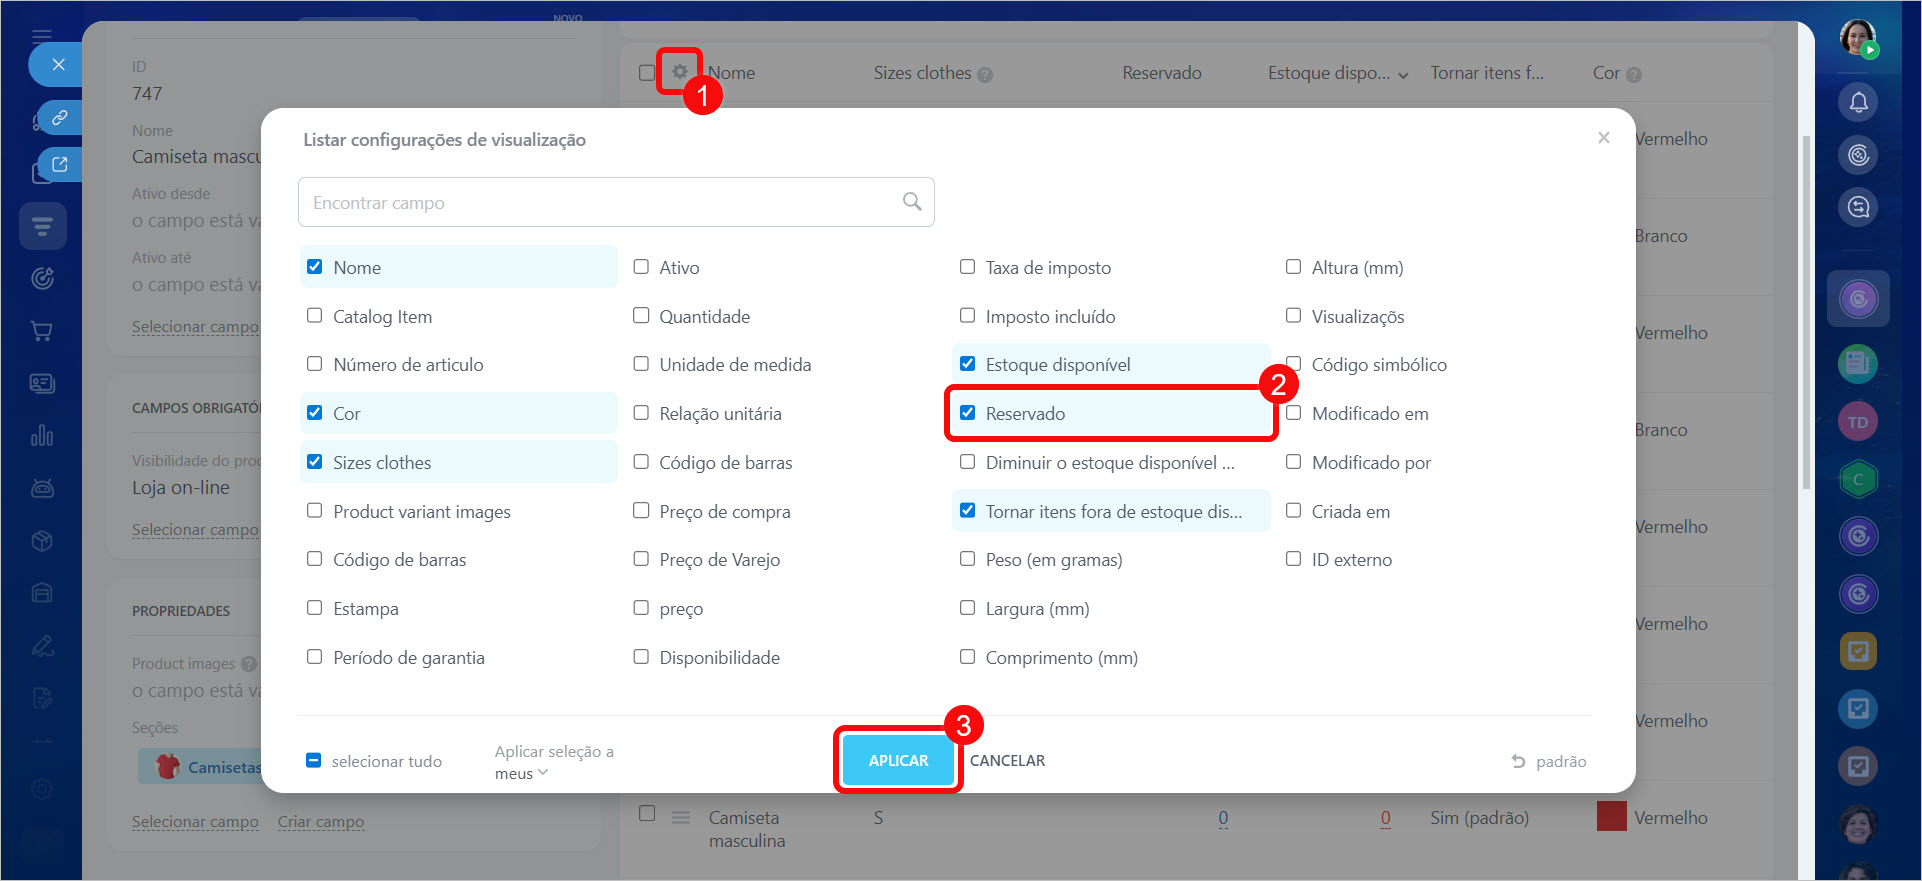Toggle the selecionar tudo checkbox
This screenshot has width=1922, height=881.
(313, 761)
